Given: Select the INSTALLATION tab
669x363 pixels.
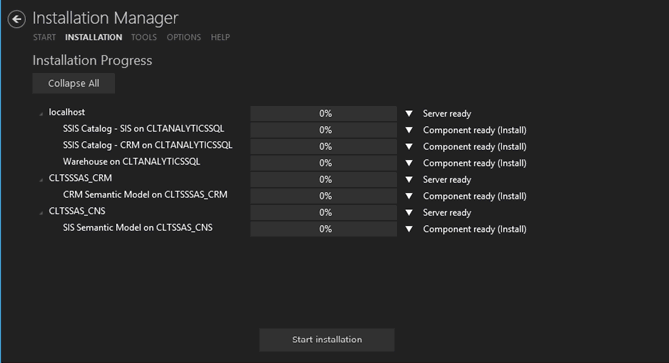Looking at the screenshot, I should coord(93,38).
